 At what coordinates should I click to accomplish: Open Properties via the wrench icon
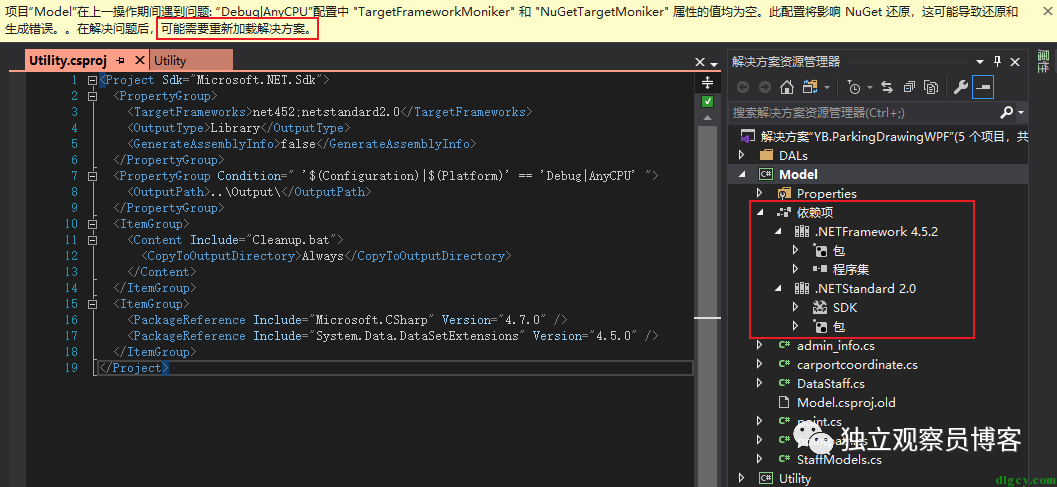[x=961, y=87]
